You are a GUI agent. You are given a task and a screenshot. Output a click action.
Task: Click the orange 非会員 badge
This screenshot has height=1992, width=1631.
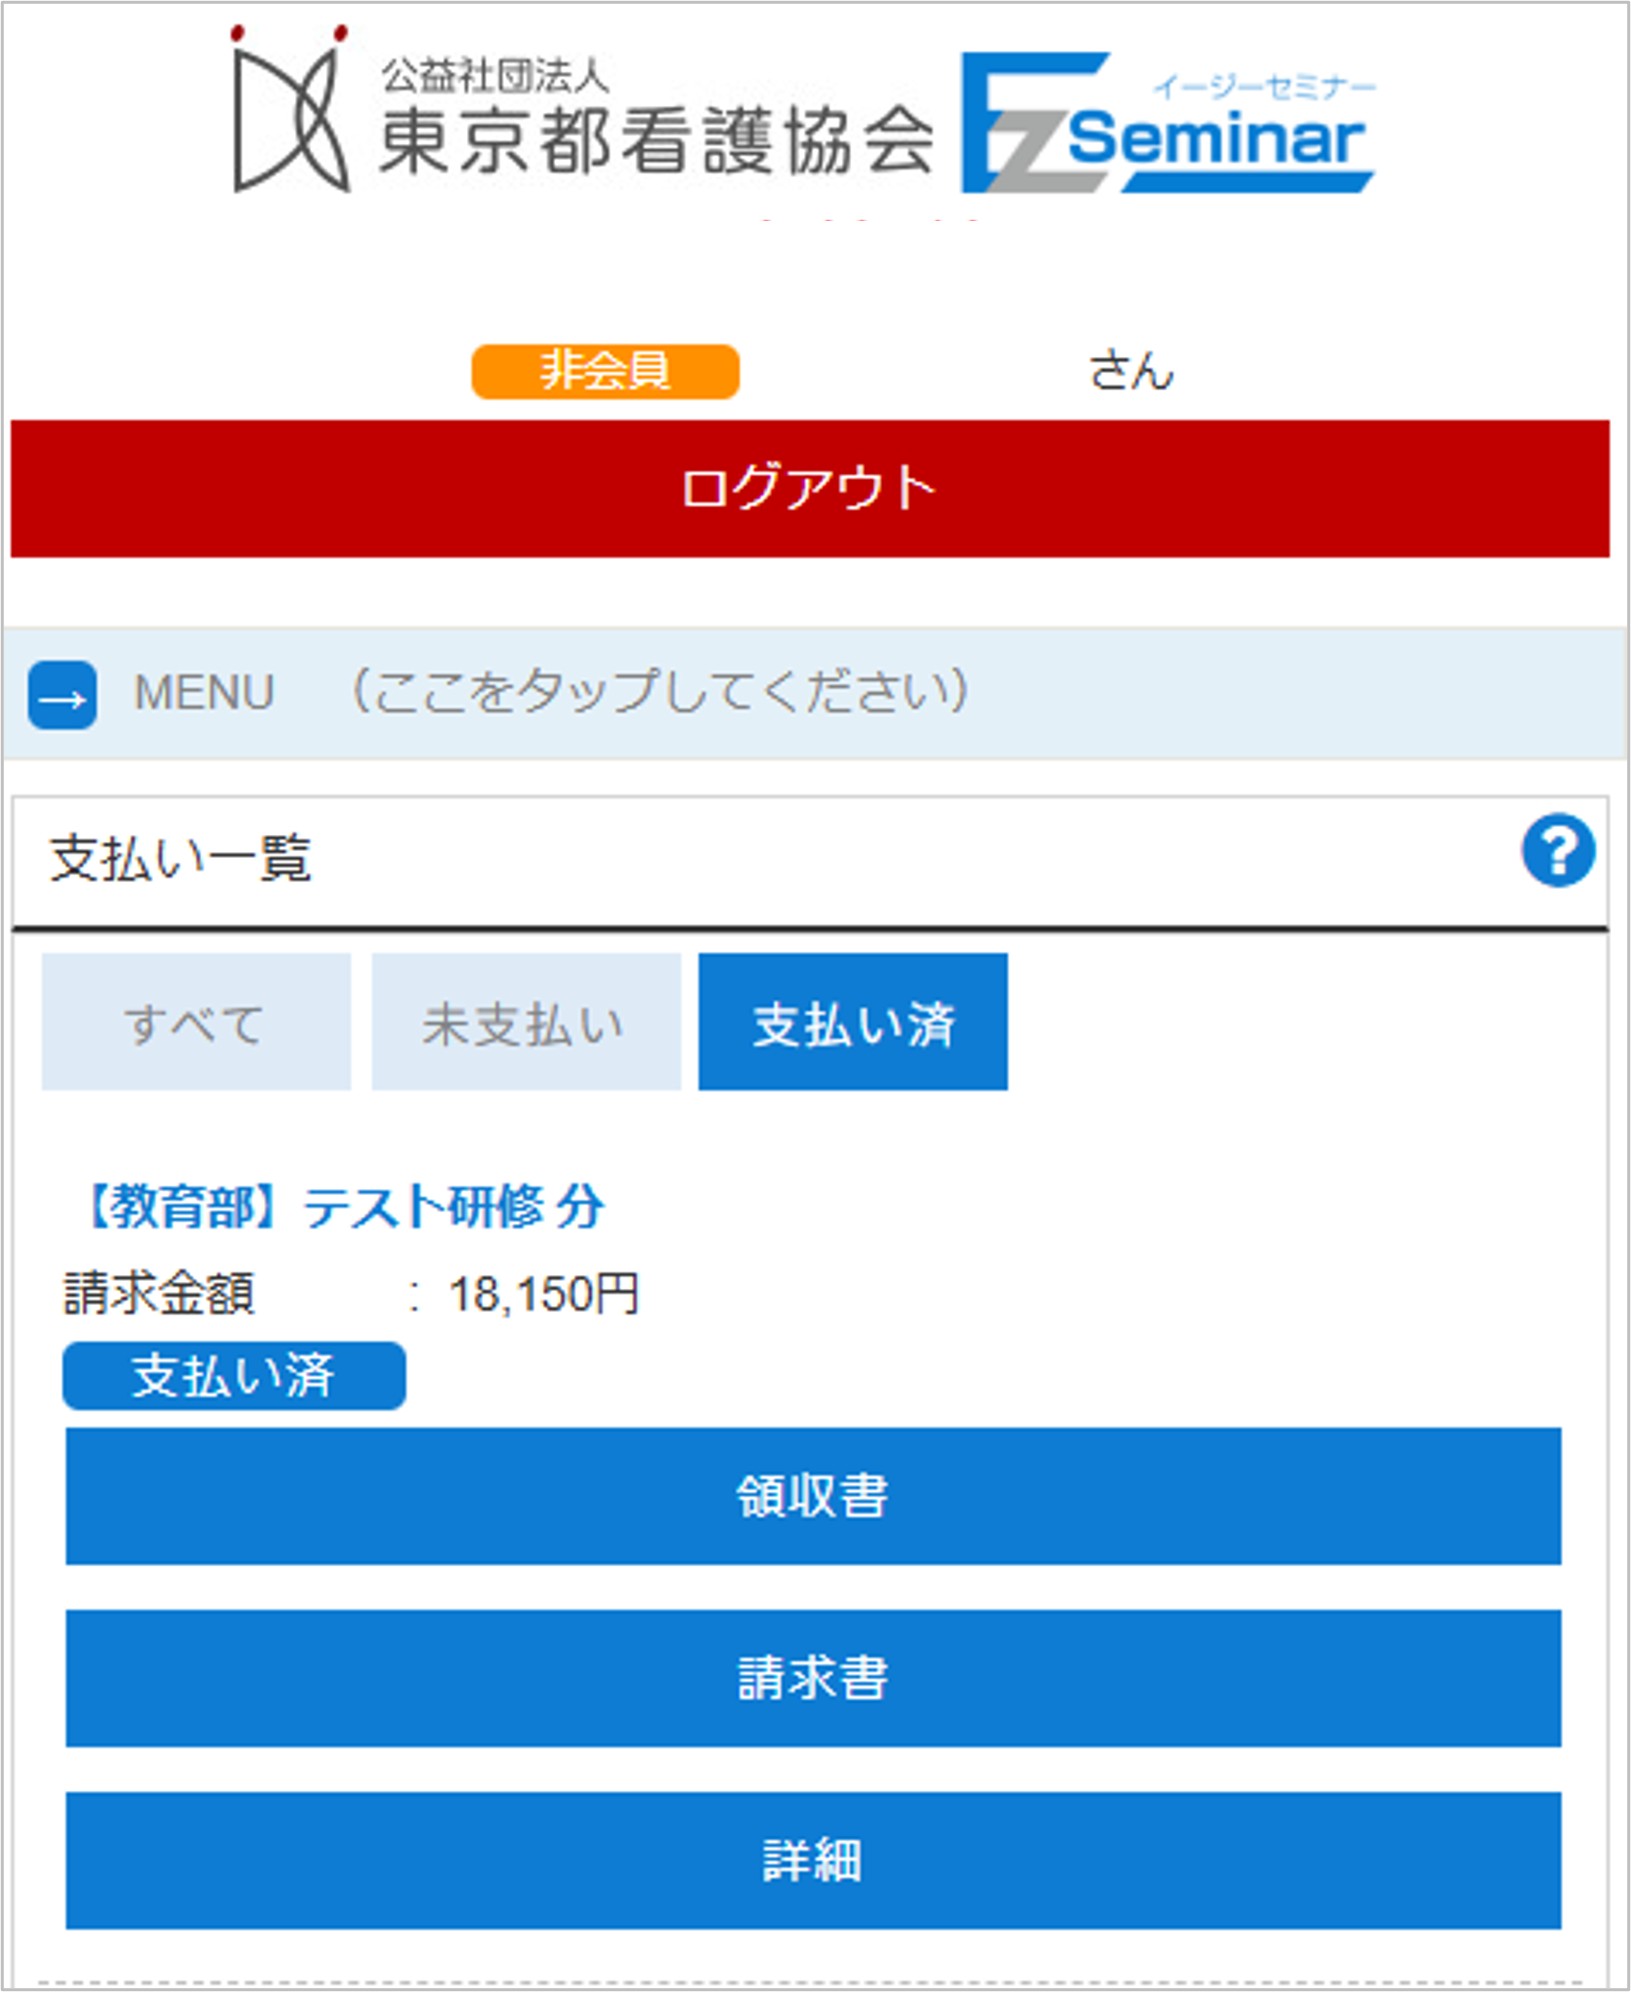605,371
